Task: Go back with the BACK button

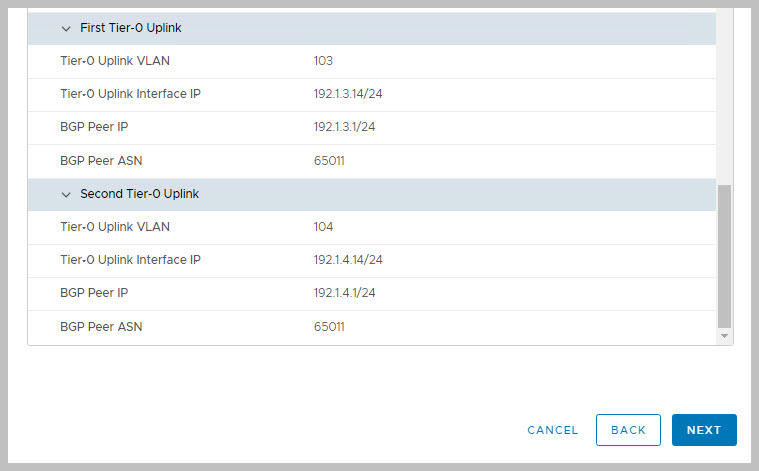Action: pos(628,430)
